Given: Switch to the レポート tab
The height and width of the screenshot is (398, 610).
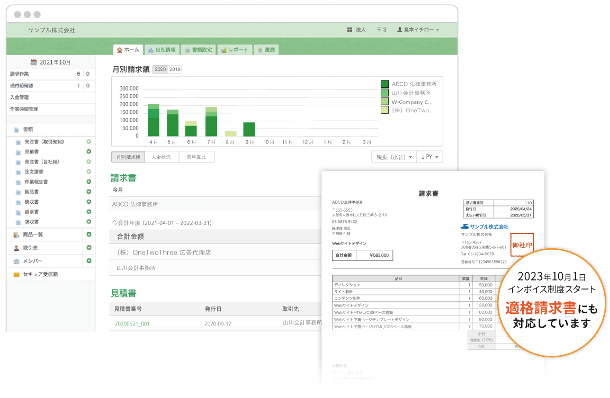Looking at the screenshot, I should 235,50.
